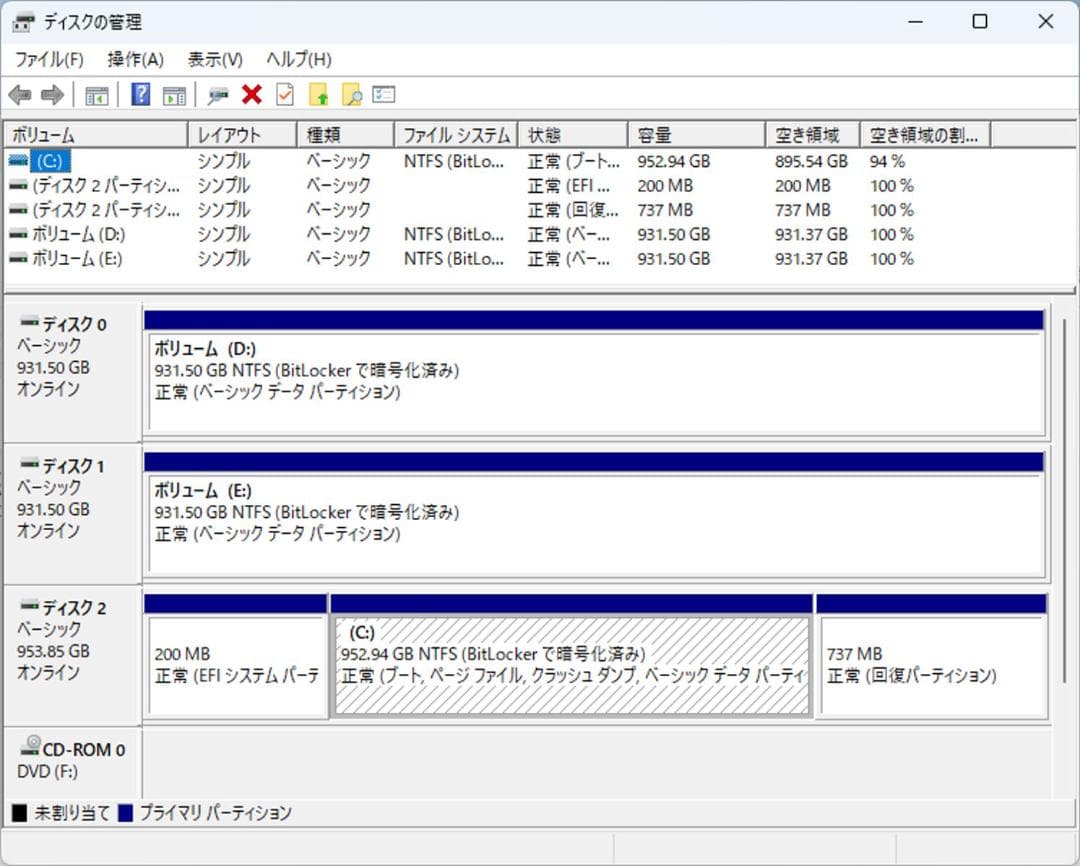The image size is (1080, 866).
Task: Click the red X delete volume icon
Action: pyautogui.click(x=250, y=94)
